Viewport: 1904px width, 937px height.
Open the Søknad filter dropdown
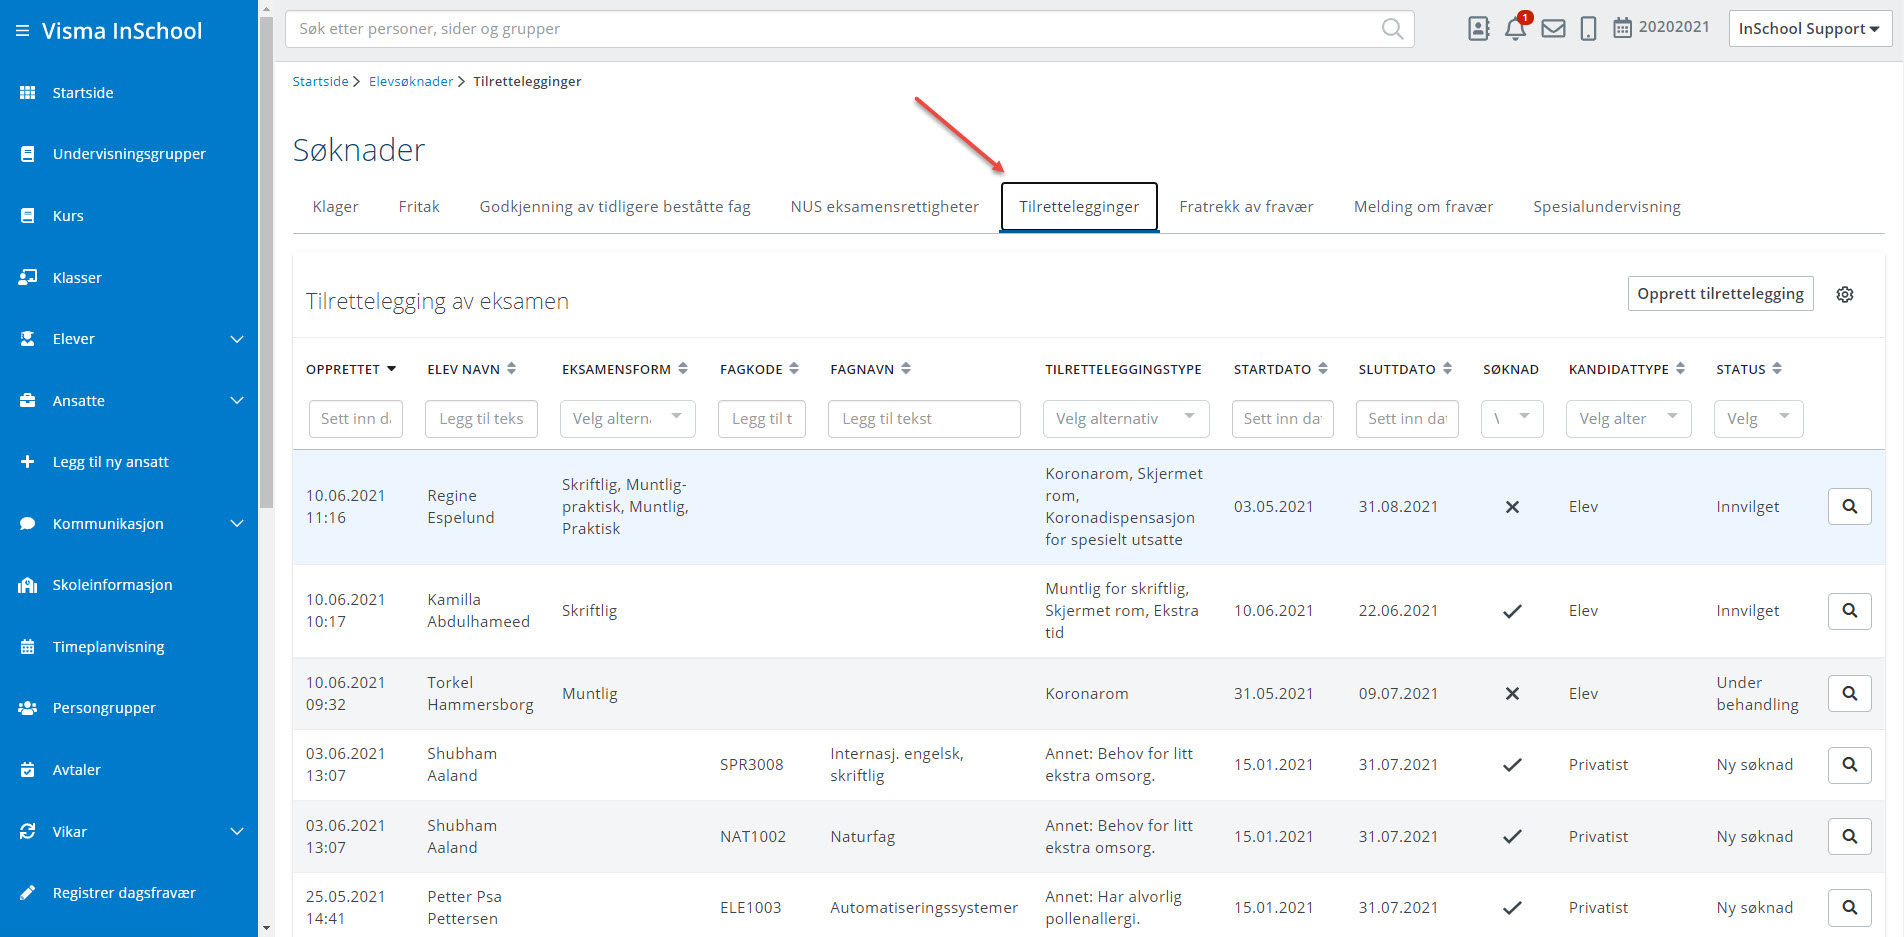click(x=1512, y=419)
